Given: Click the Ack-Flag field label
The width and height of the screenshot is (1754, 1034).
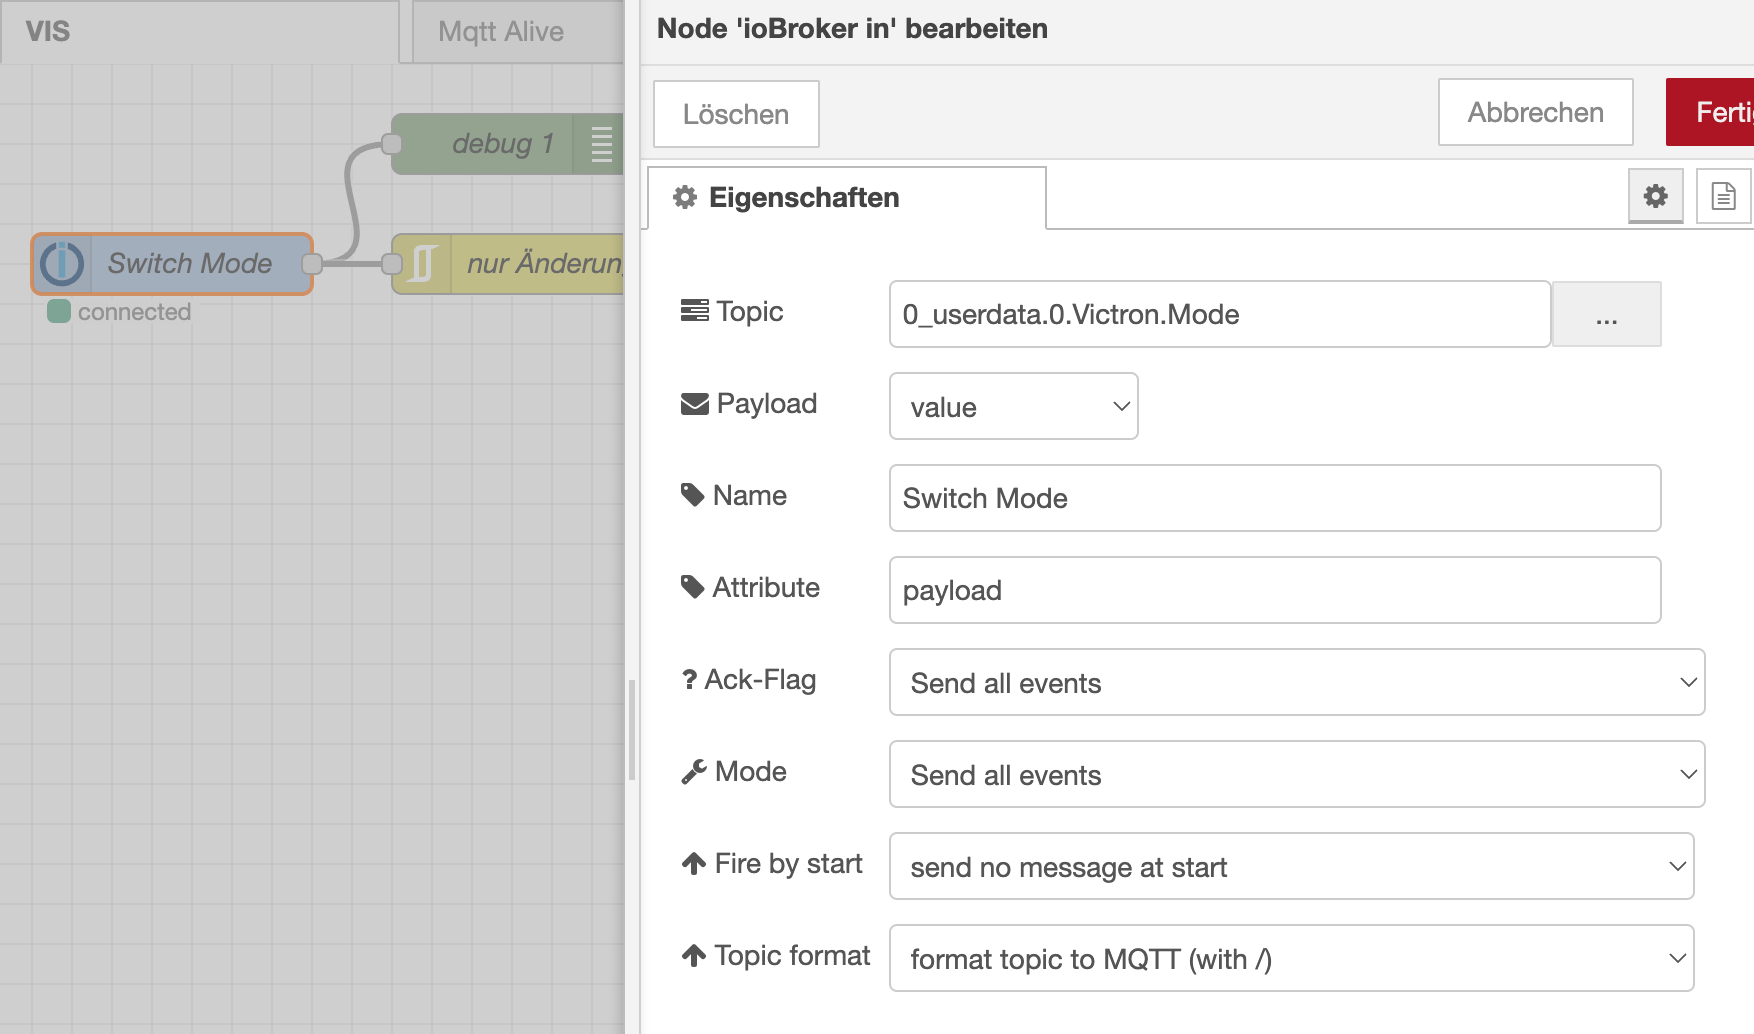Looking at the screenshot, I should [749, 680].
